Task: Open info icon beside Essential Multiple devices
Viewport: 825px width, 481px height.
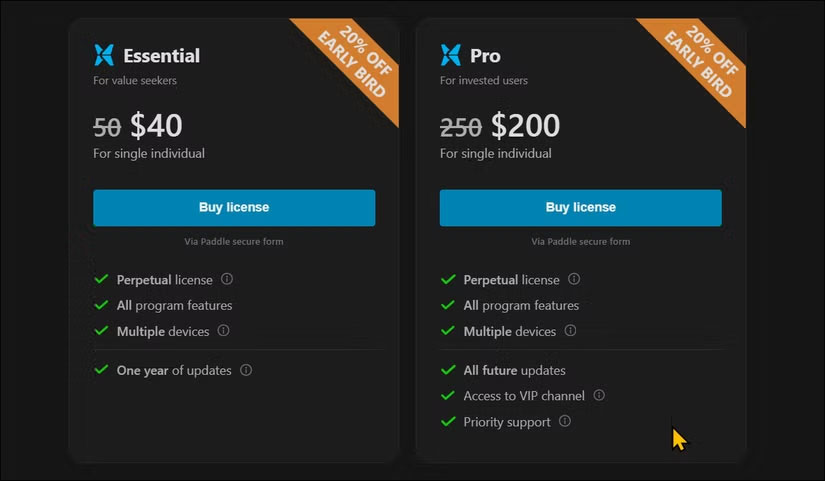Action: tap(224, 331)
